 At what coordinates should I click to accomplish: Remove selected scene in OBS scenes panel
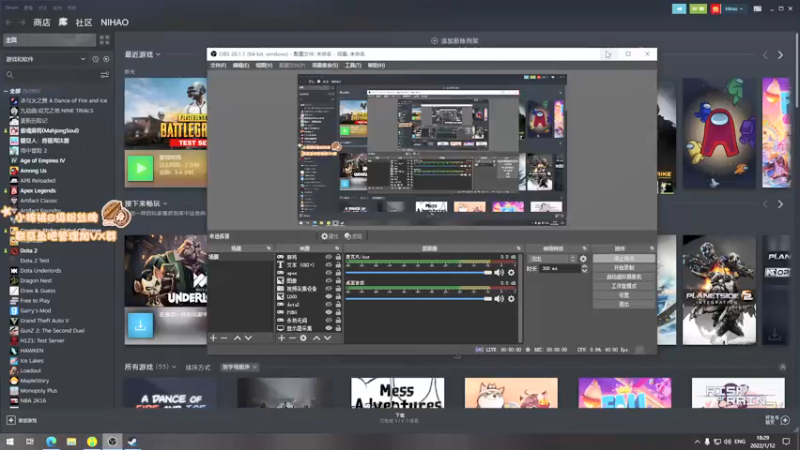tap(224, 338)
